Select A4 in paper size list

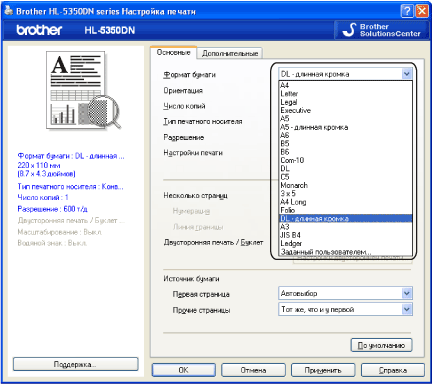(x=345, y=85)
